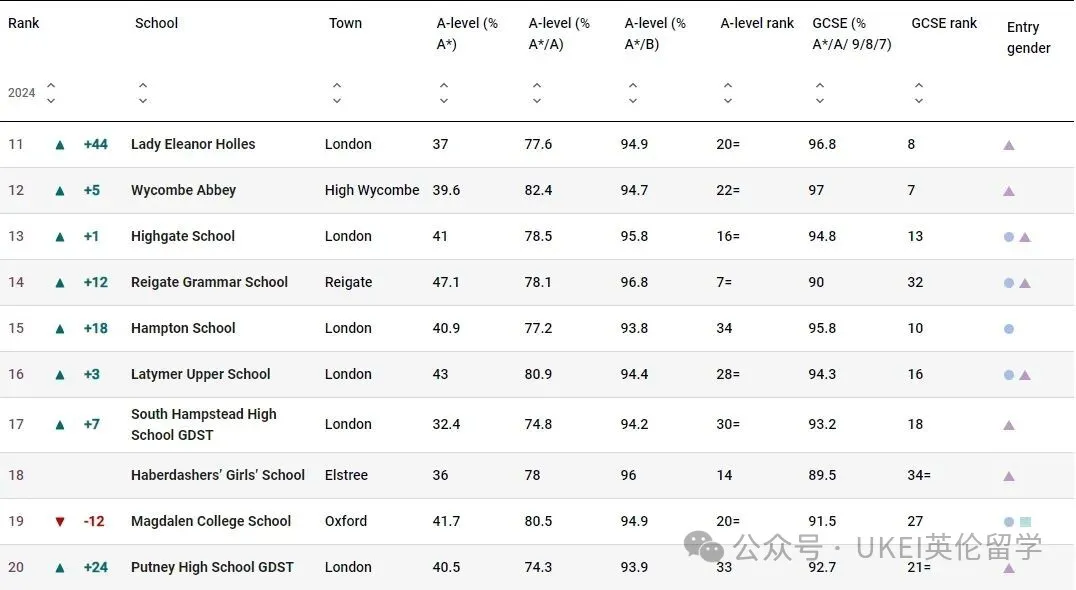
Task: Click the blue circle icon in Hampton School row
Action: pyautogui.click(x=1009, y=329)
